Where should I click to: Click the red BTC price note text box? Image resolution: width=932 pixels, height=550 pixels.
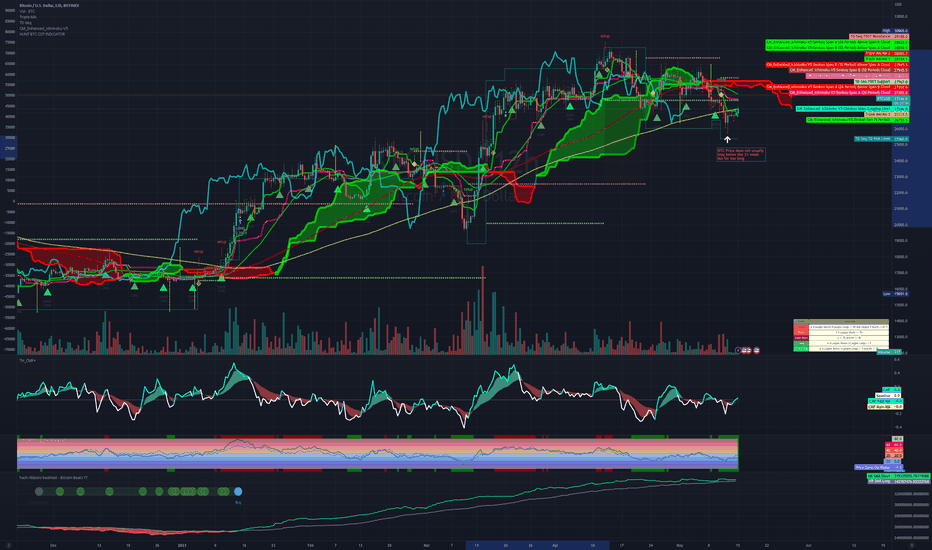pos(741,155)
